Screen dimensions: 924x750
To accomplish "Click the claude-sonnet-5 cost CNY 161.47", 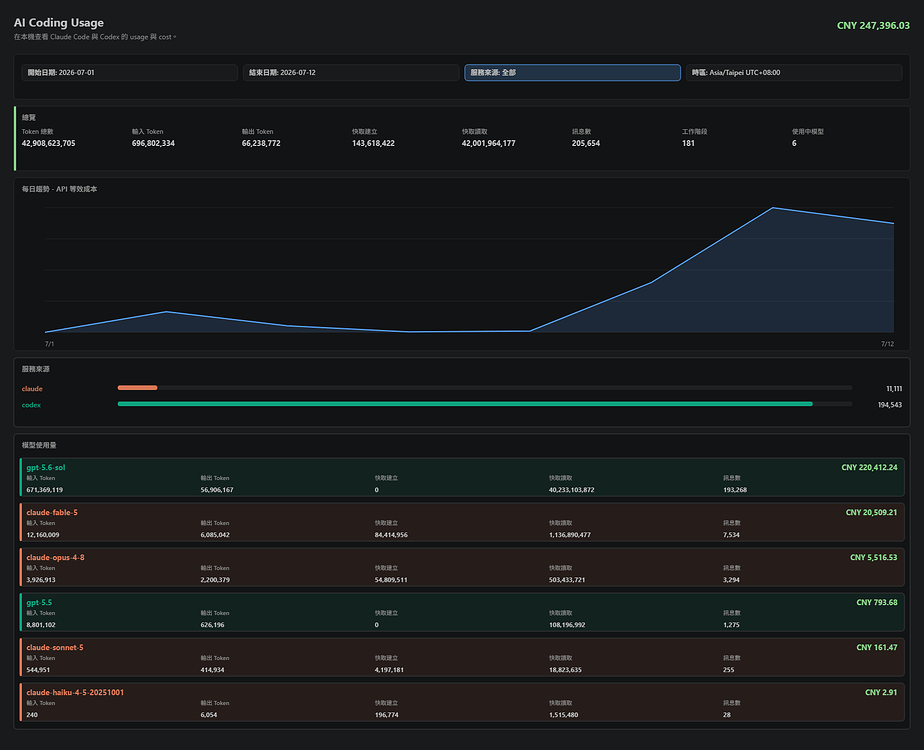I will pos(877,647).
